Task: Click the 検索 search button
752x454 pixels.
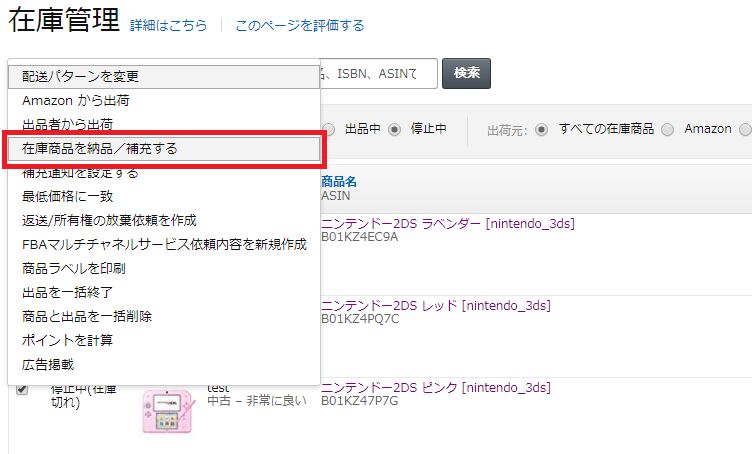Action: click(x=466, y=73)
